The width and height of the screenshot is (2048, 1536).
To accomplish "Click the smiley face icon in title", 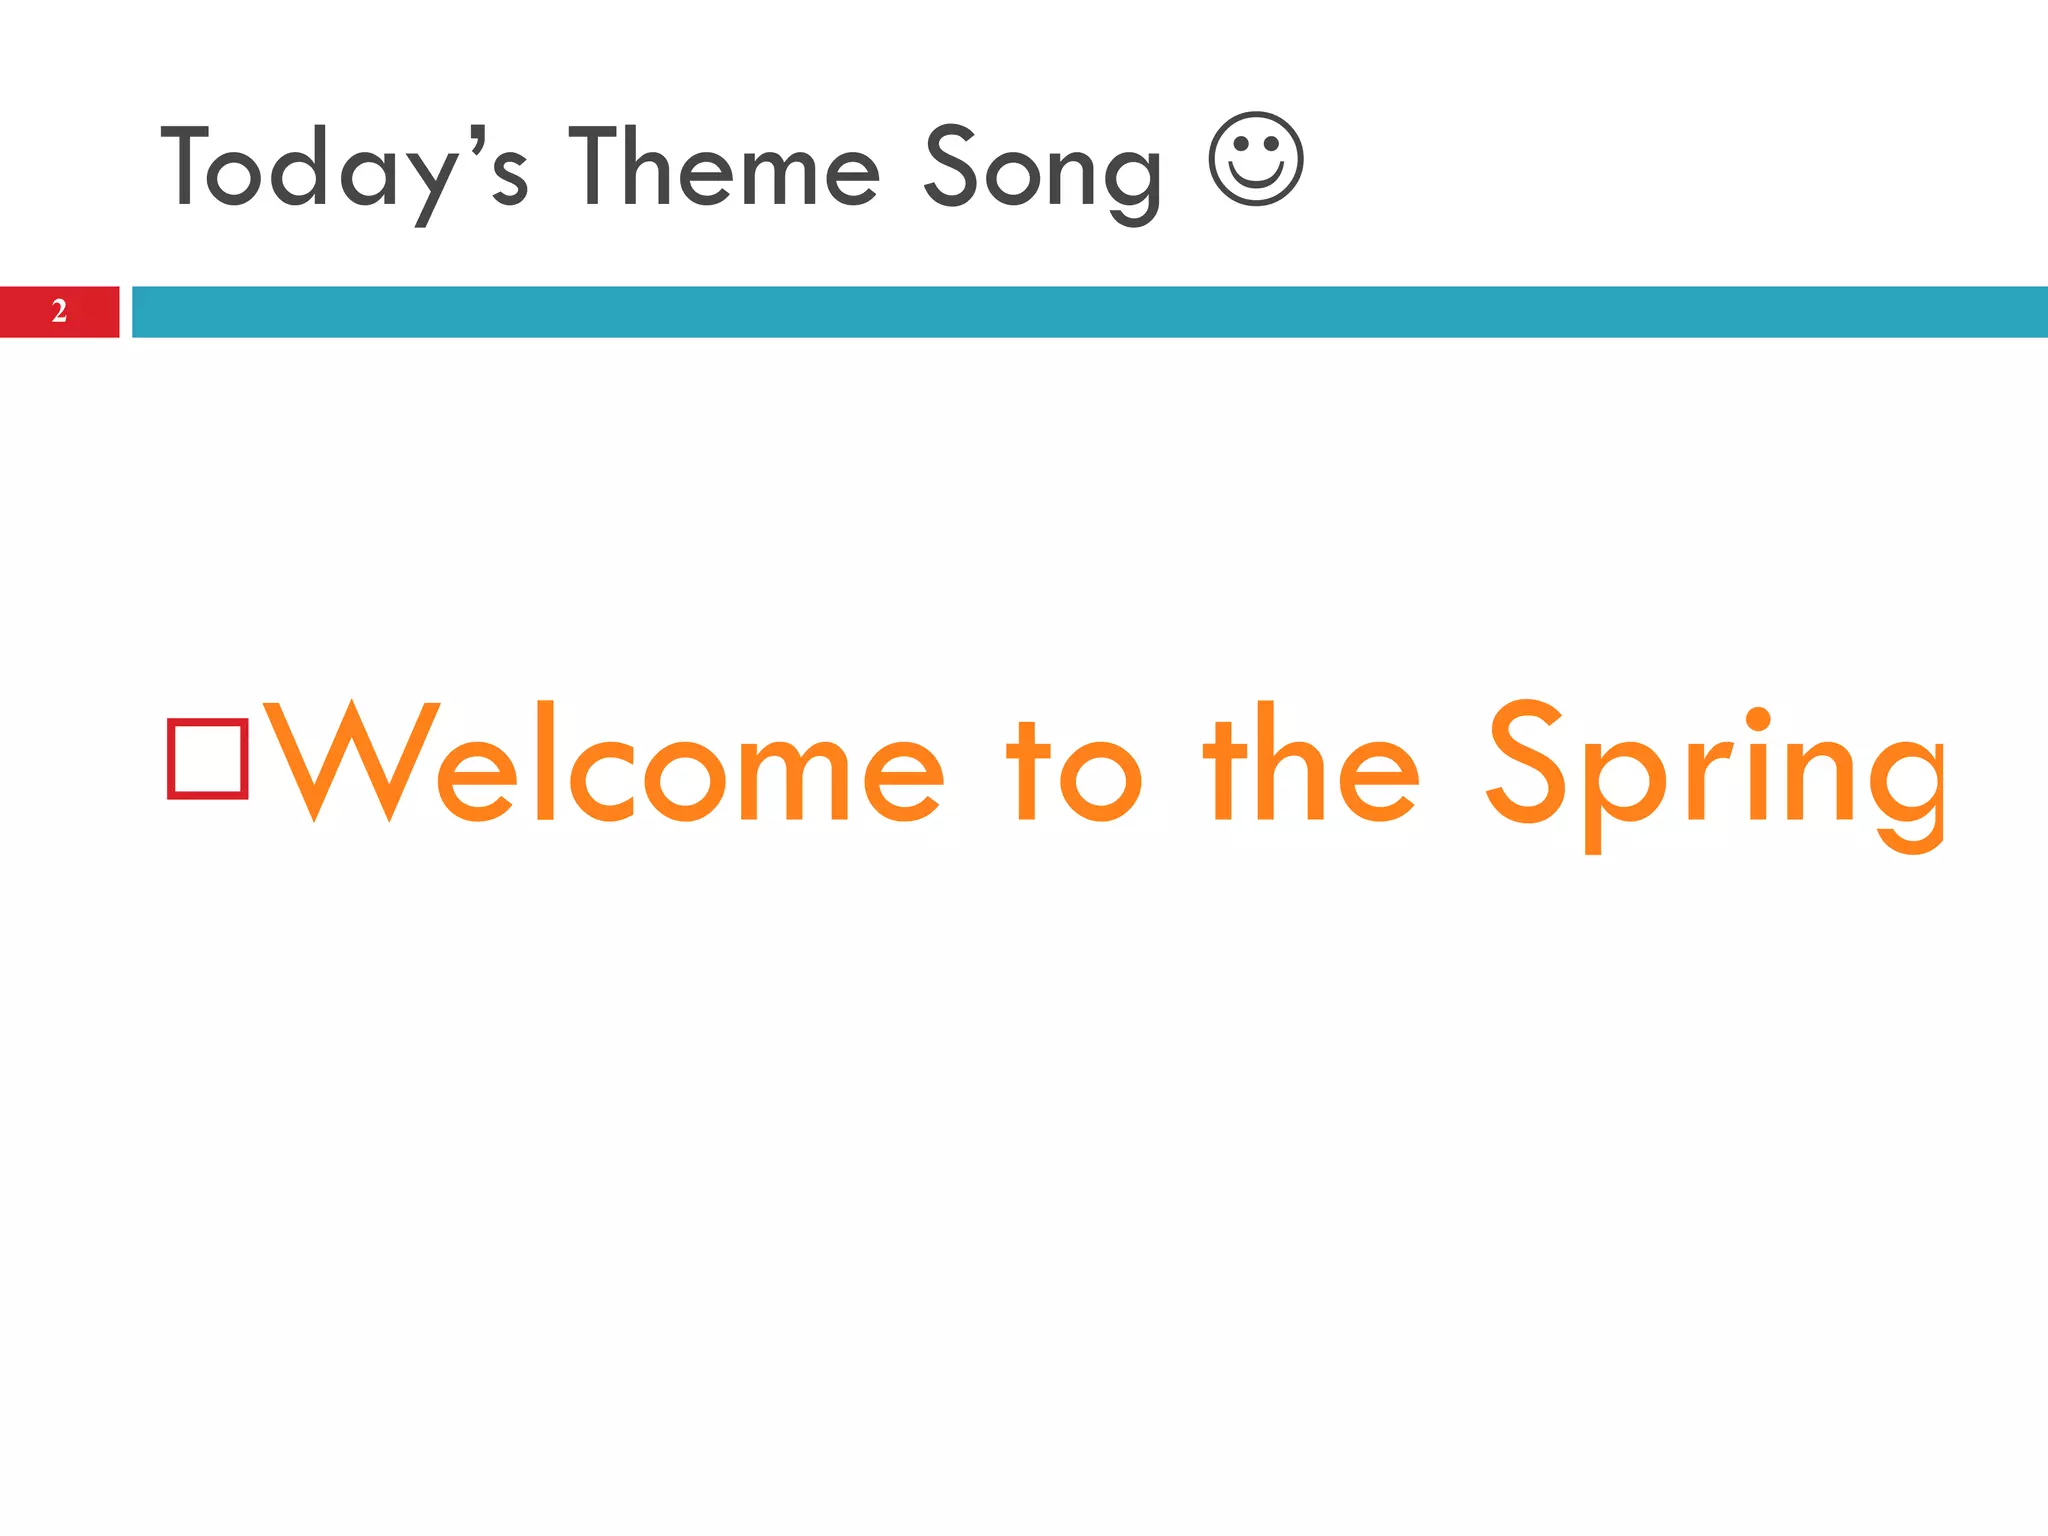I will [1256, 159].
